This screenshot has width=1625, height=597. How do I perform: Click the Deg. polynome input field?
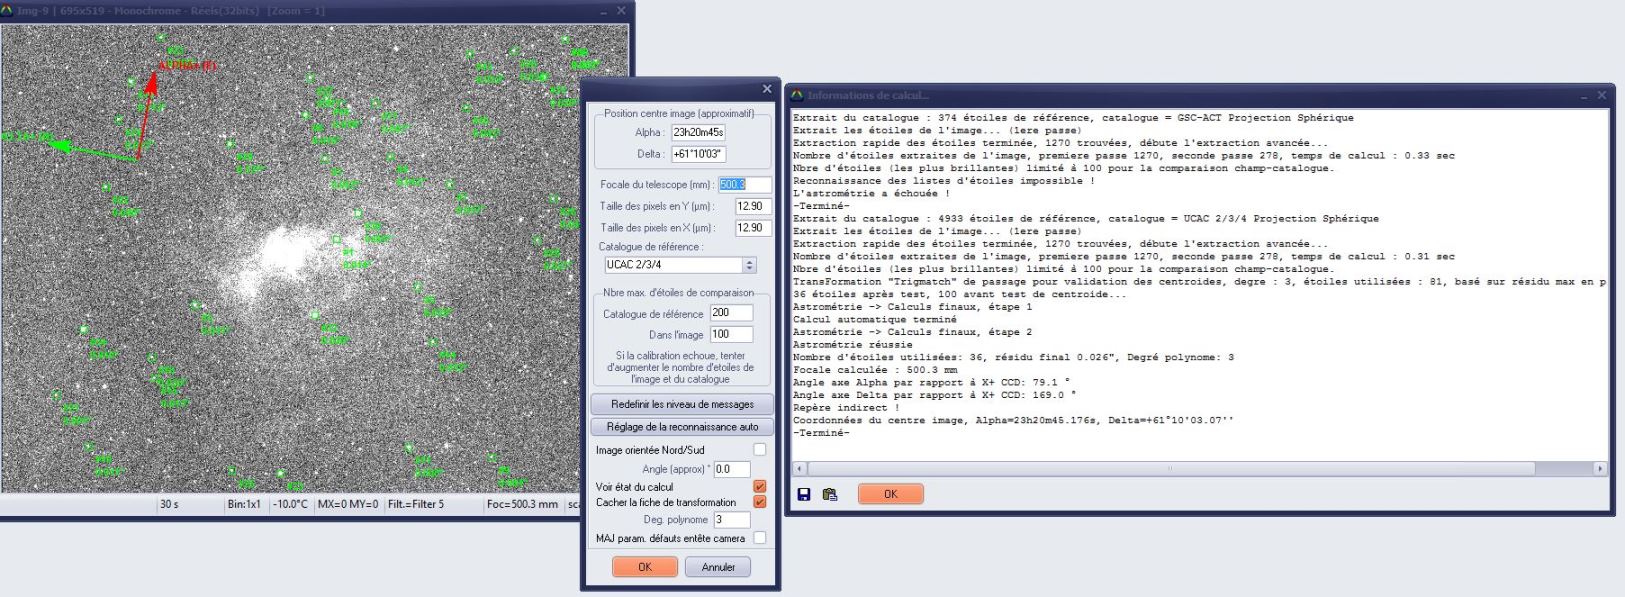point(731,520)
